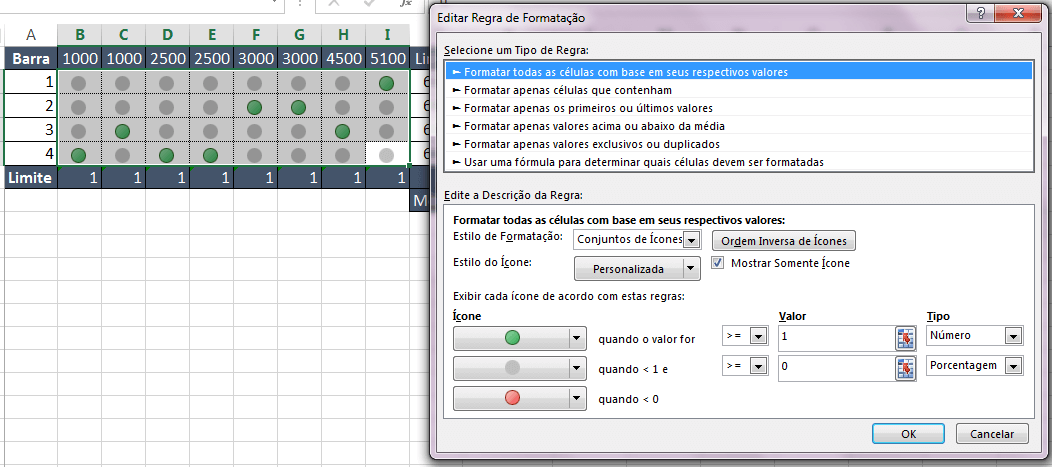Click the cell showing 5100
This screenshot has width=1052, height=467.
pos(386,58)
